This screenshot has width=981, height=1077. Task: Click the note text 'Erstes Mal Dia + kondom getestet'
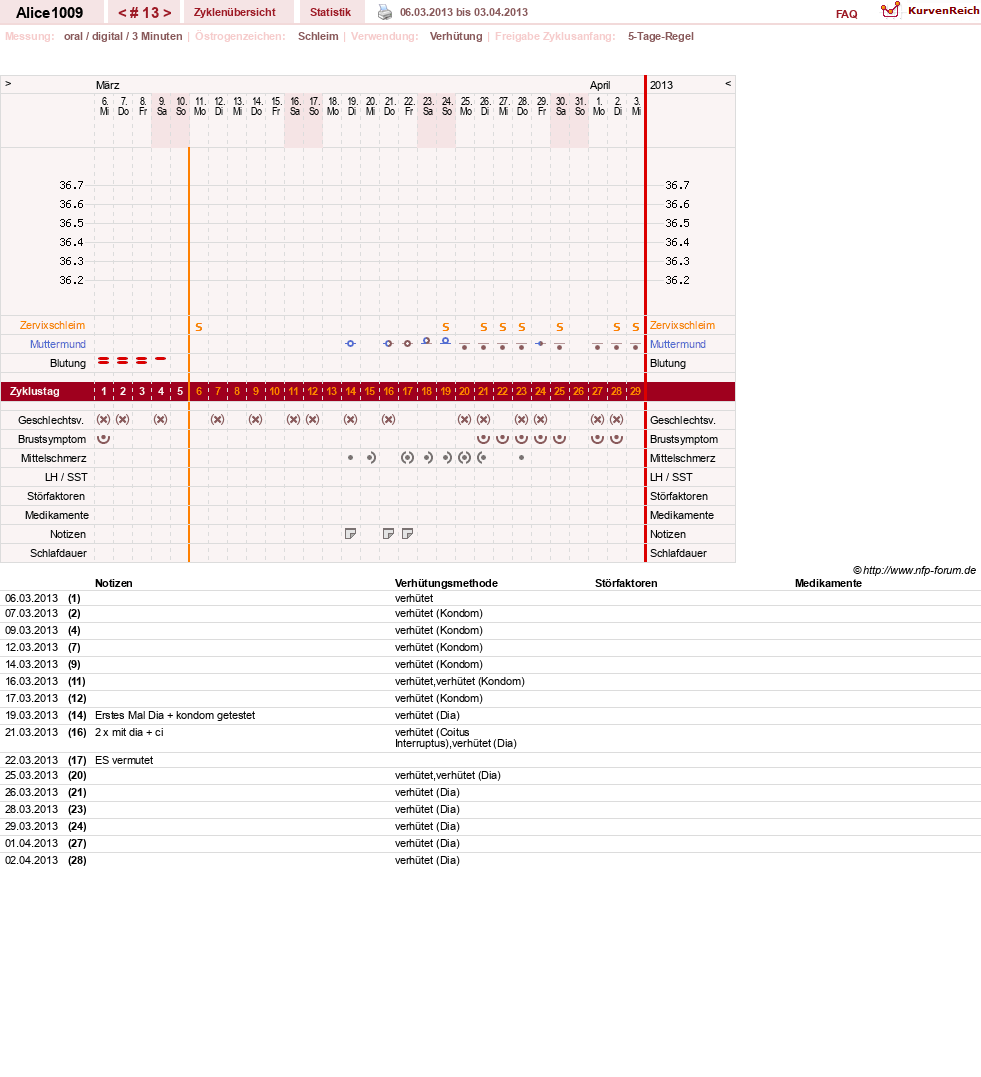175,715
